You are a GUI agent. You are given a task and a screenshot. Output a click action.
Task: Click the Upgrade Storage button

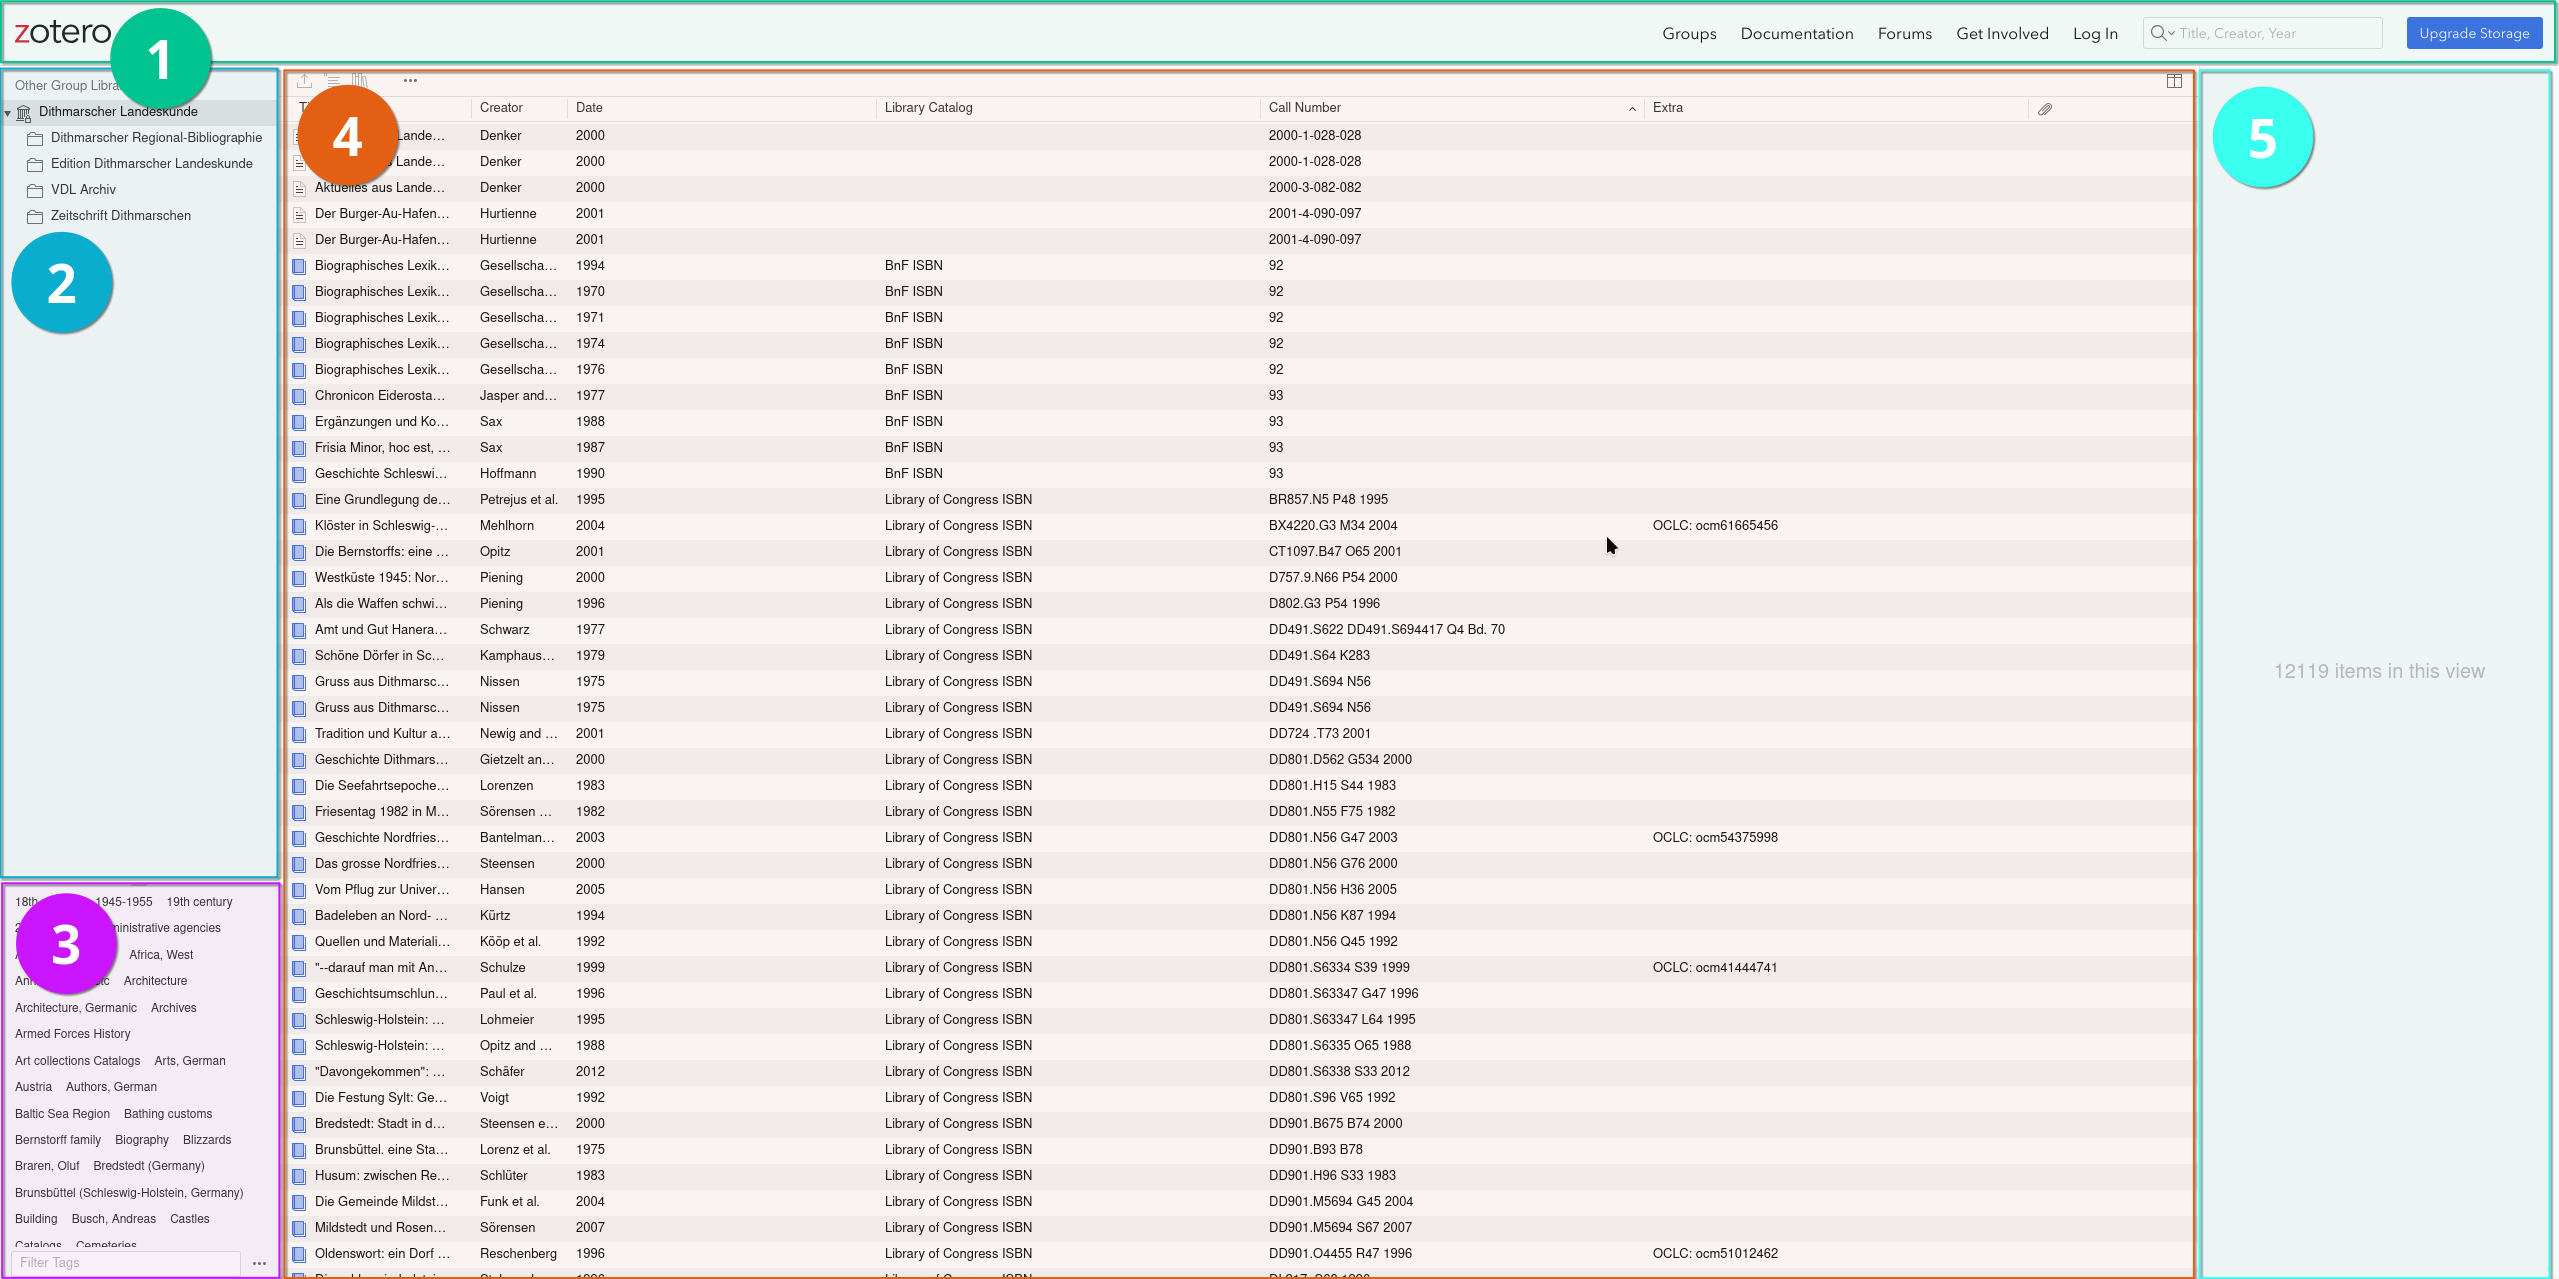(2474, 33)
